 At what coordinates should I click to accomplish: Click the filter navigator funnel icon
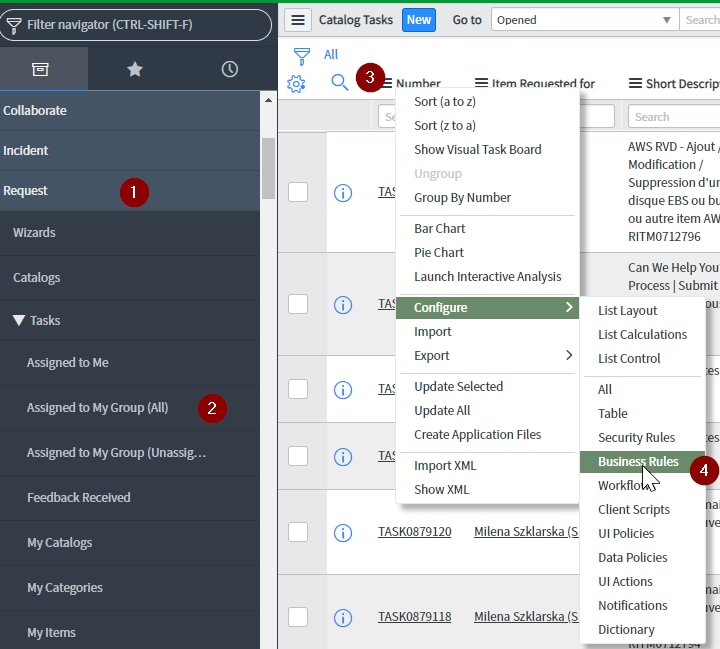click(14, 25)
